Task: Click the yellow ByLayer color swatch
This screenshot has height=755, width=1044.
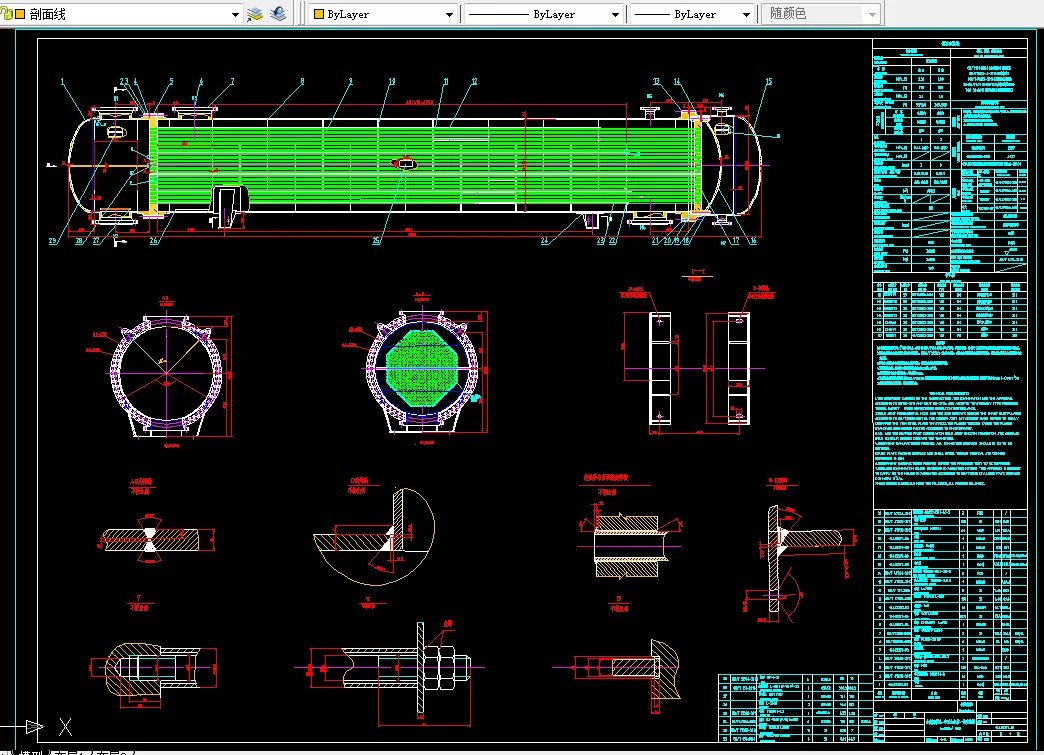Action: tap(319, 14)
